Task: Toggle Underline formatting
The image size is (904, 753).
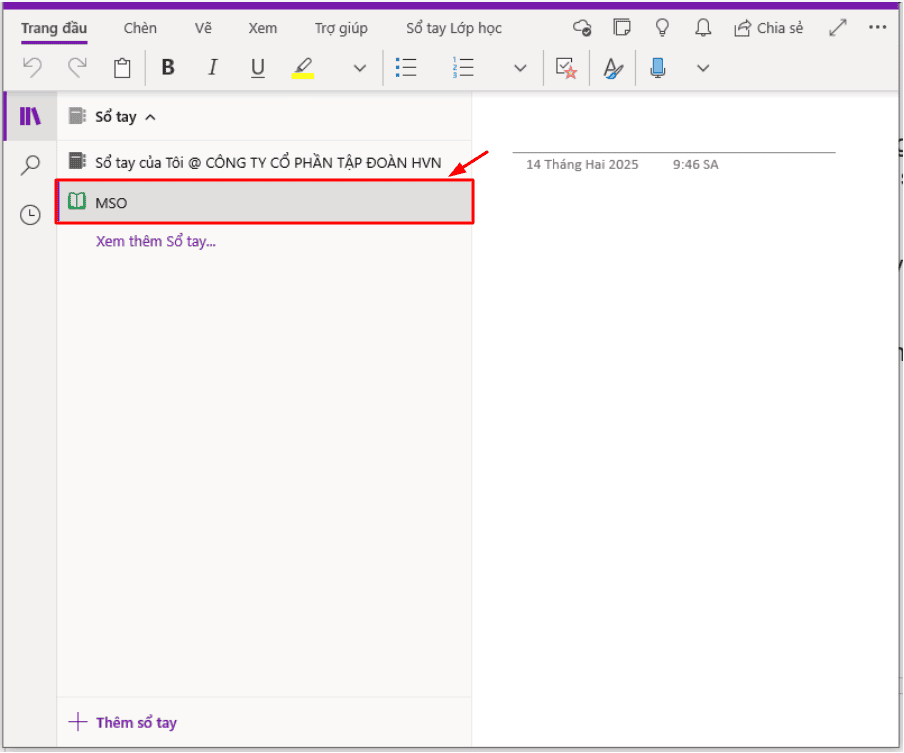Action: tap(258, 68)
